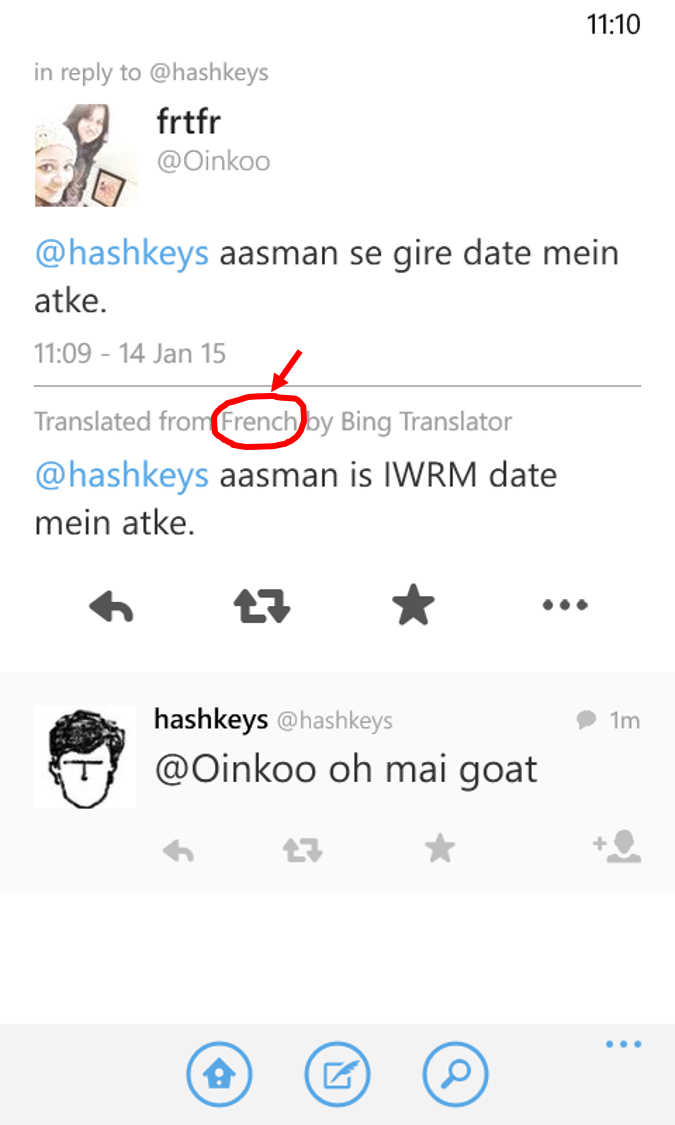675x1125 pixels.
Task: Open "in reply to @hashkeys" link
Action: click(151, 72)
